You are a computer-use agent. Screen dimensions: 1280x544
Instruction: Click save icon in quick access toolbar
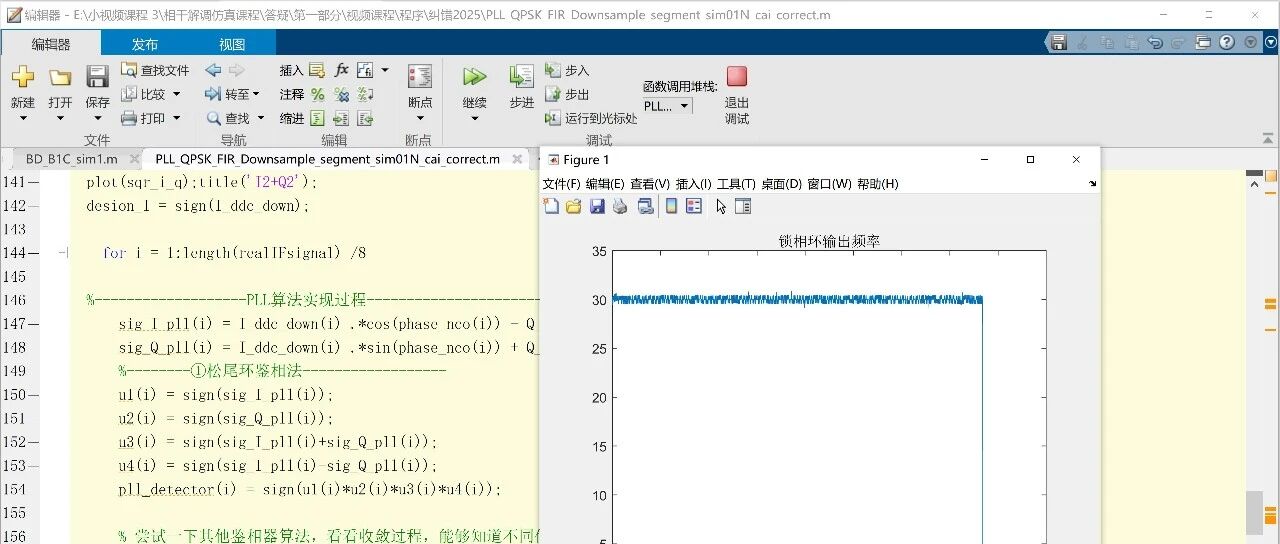coord(1058,42)
